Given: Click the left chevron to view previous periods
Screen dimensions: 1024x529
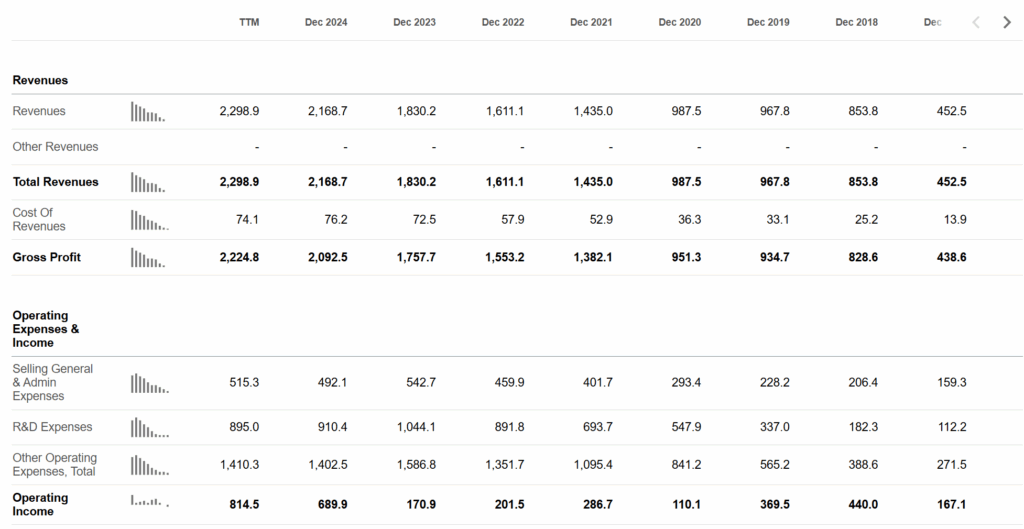Looking at the screenshot, I should click(976, 22).
